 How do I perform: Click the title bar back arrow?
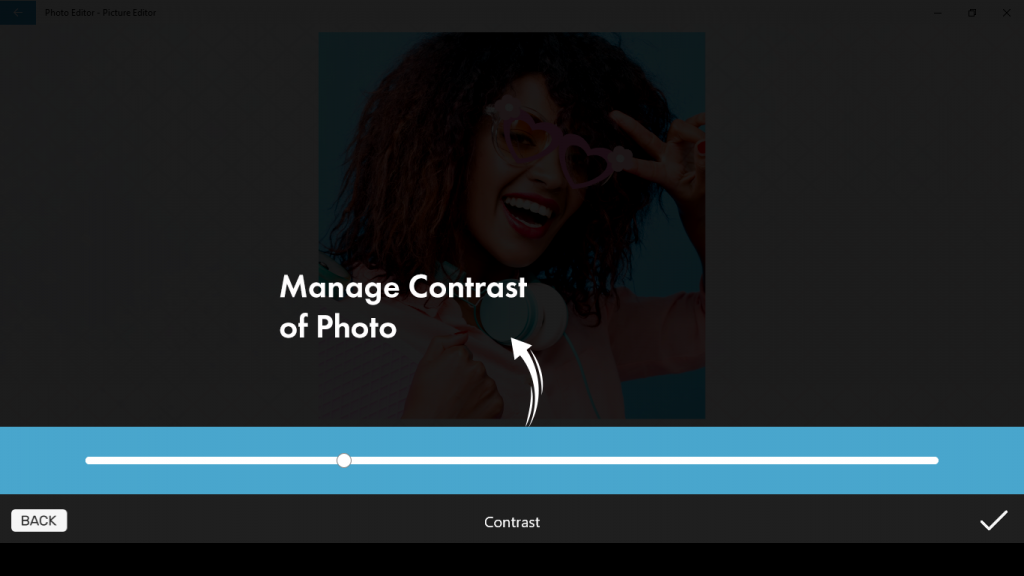18,12
